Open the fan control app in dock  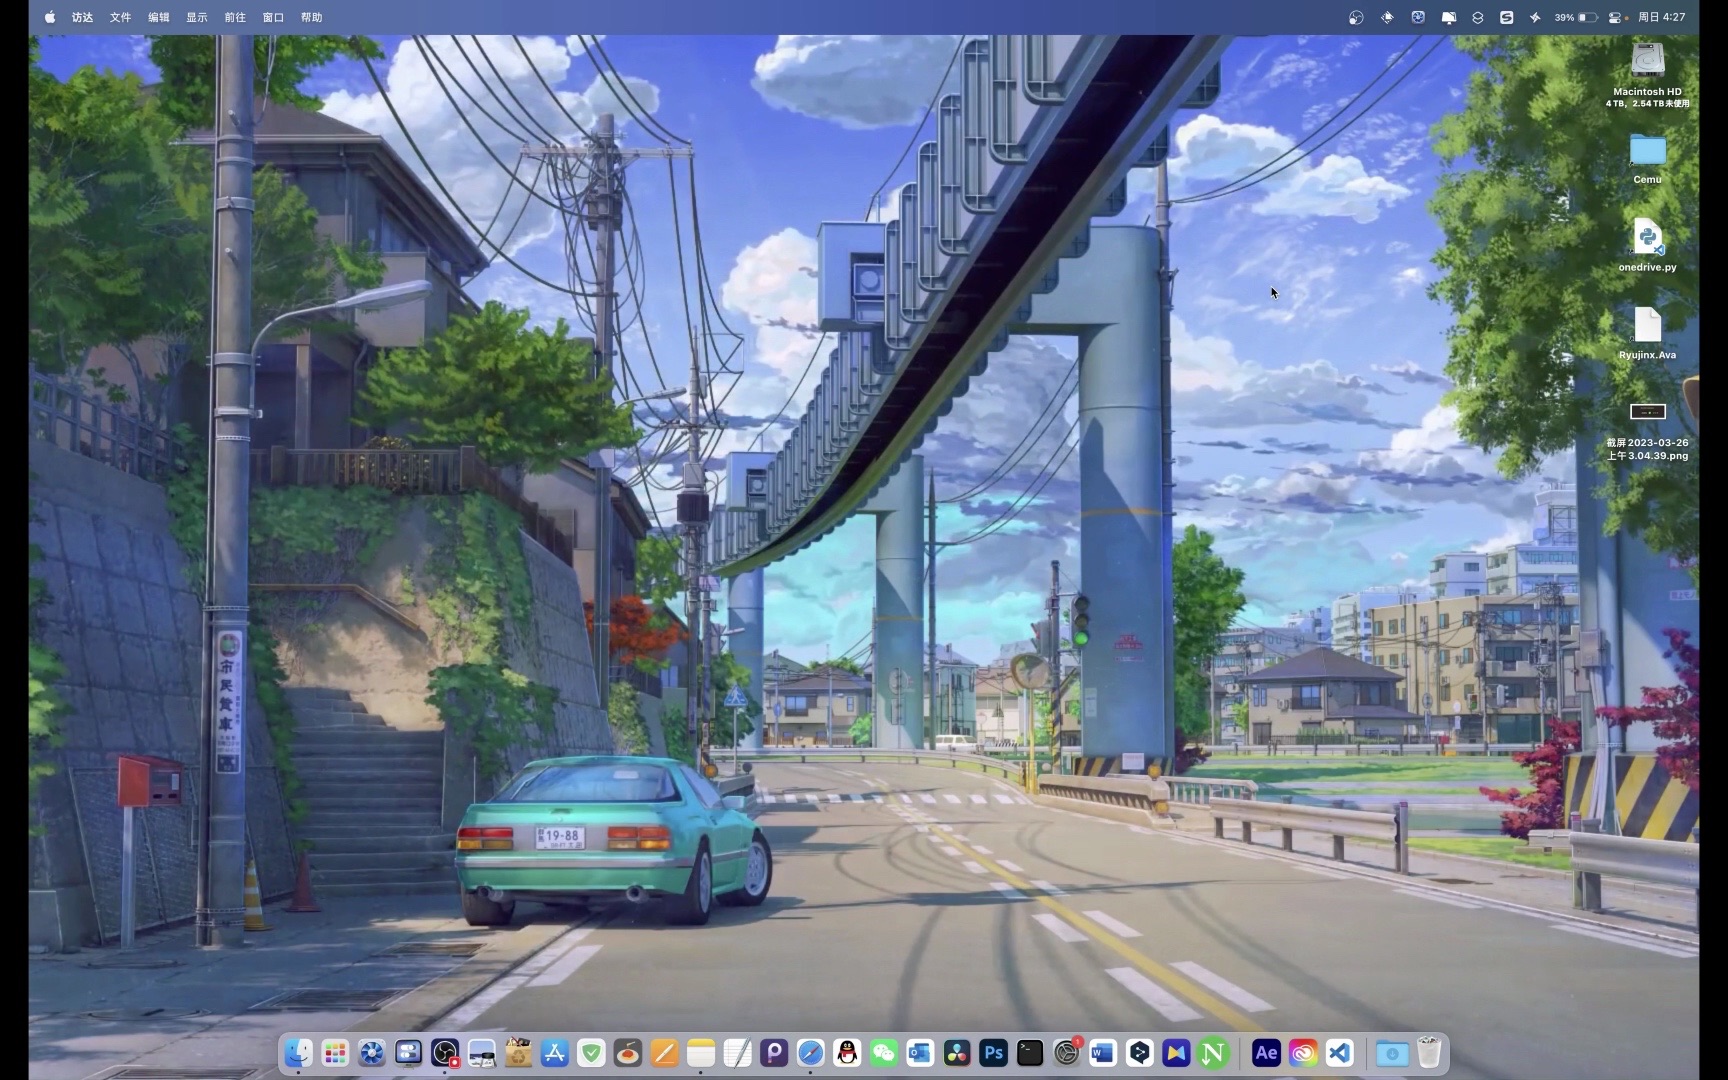371,1053
